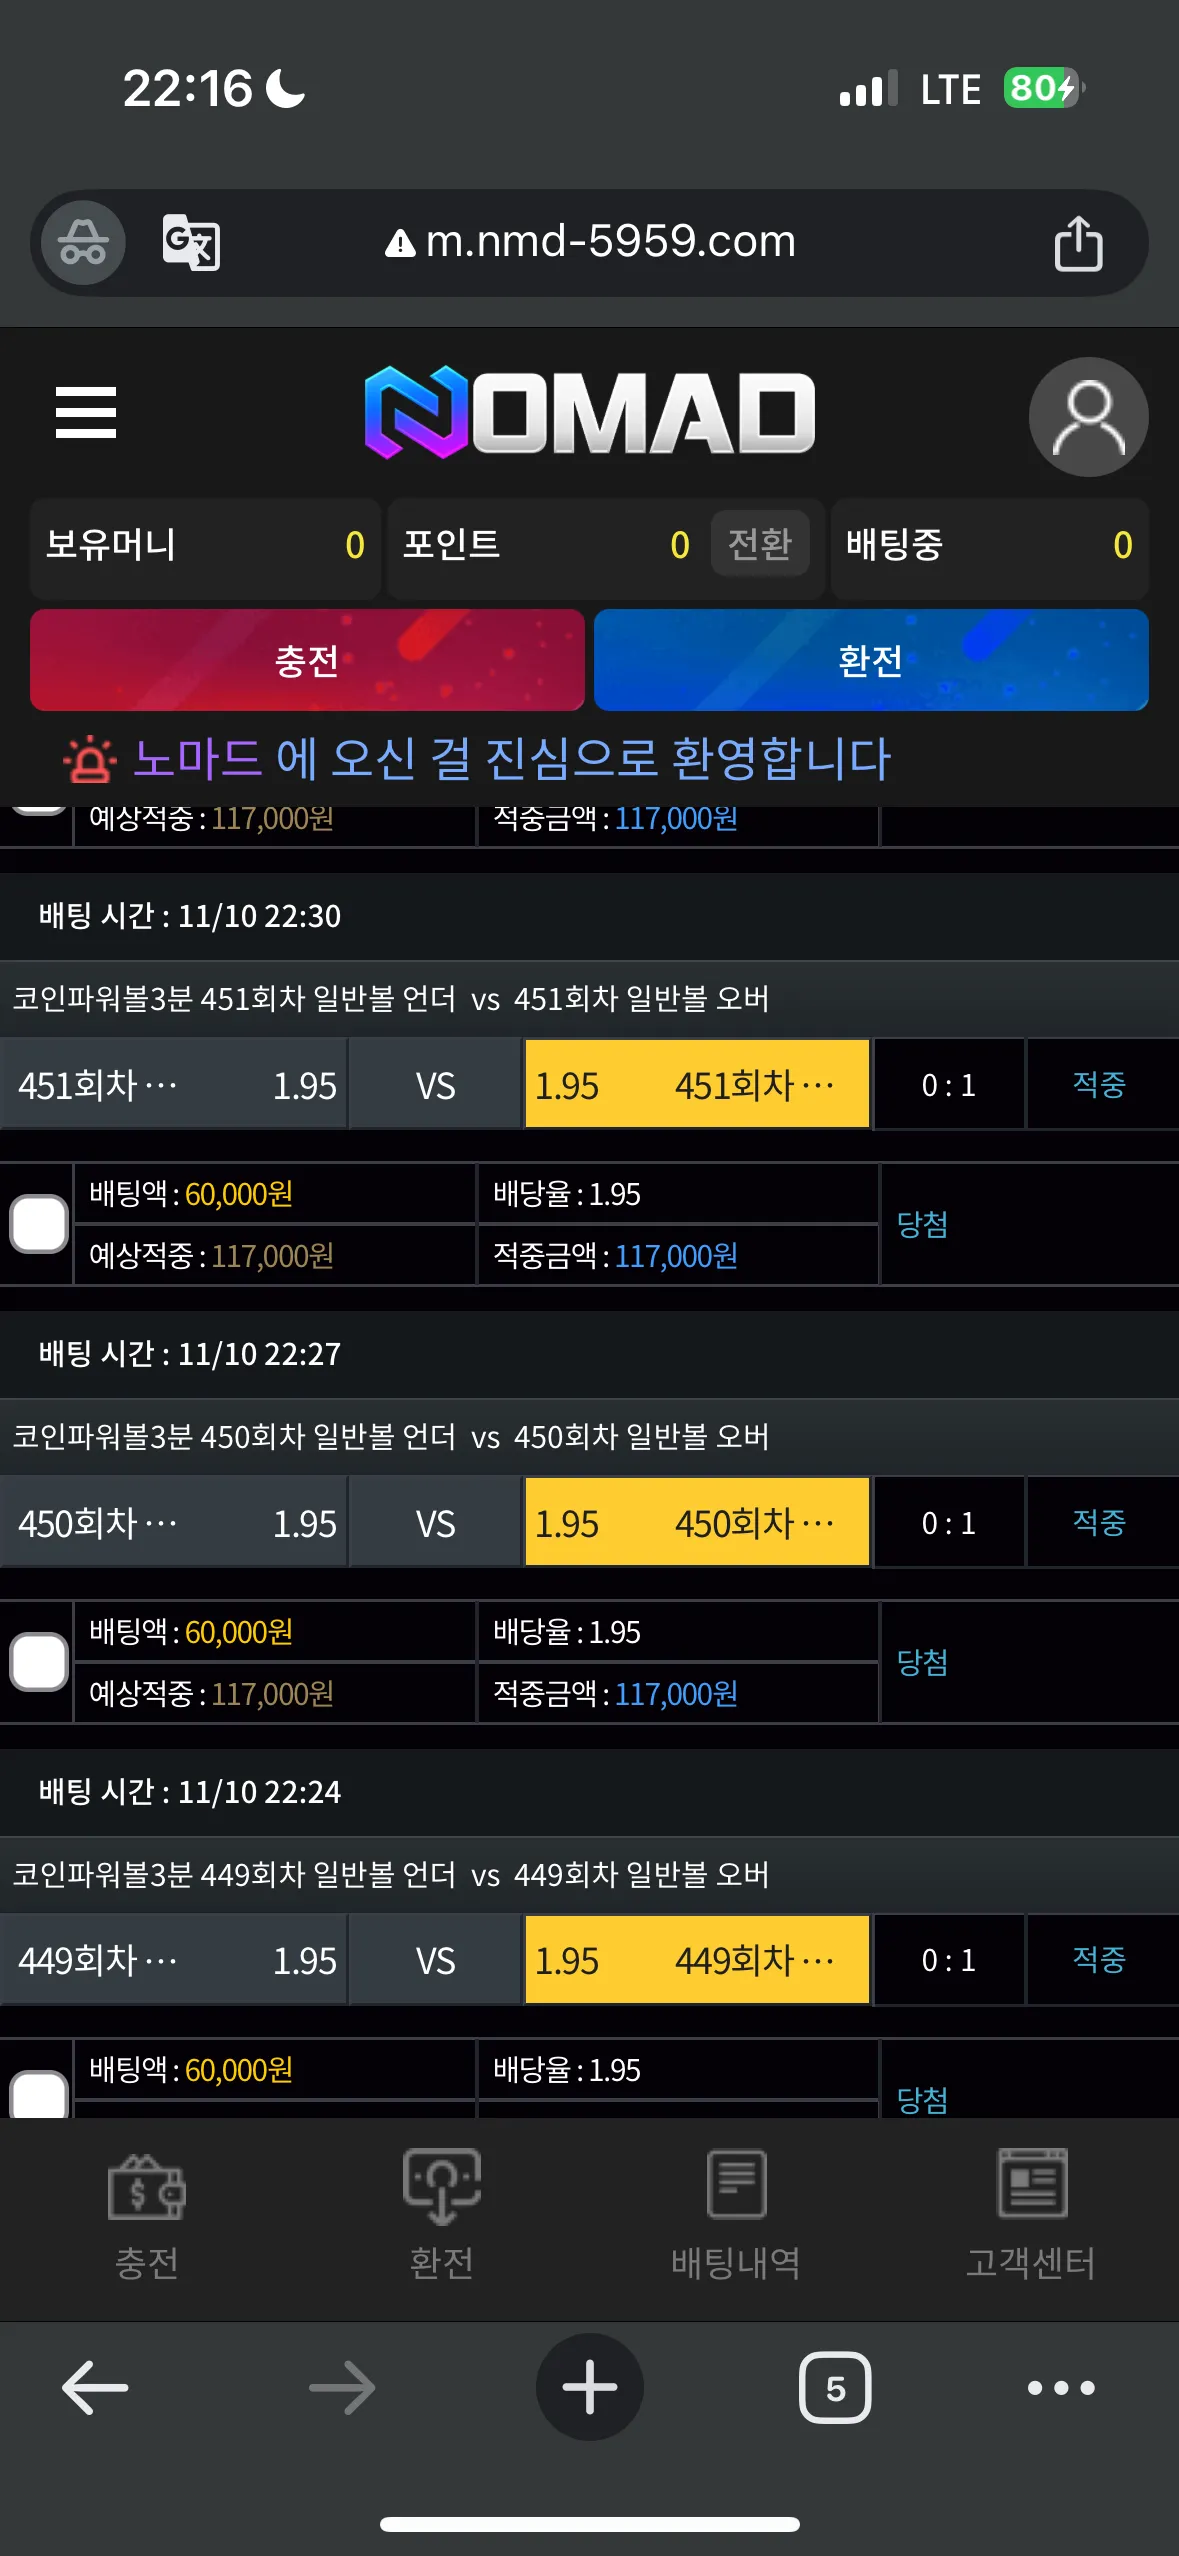
Task: Tap the share icon in address bar
Action: click(1078, 243)
